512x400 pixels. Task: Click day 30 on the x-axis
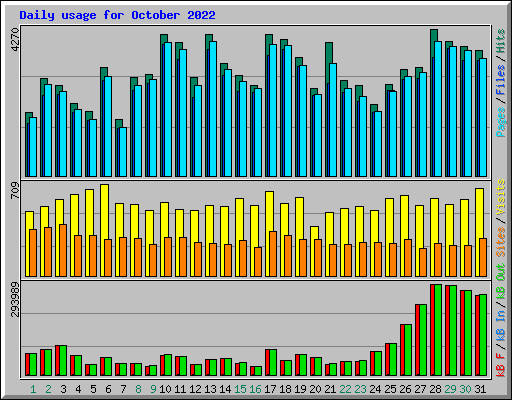tap(465, 389)
